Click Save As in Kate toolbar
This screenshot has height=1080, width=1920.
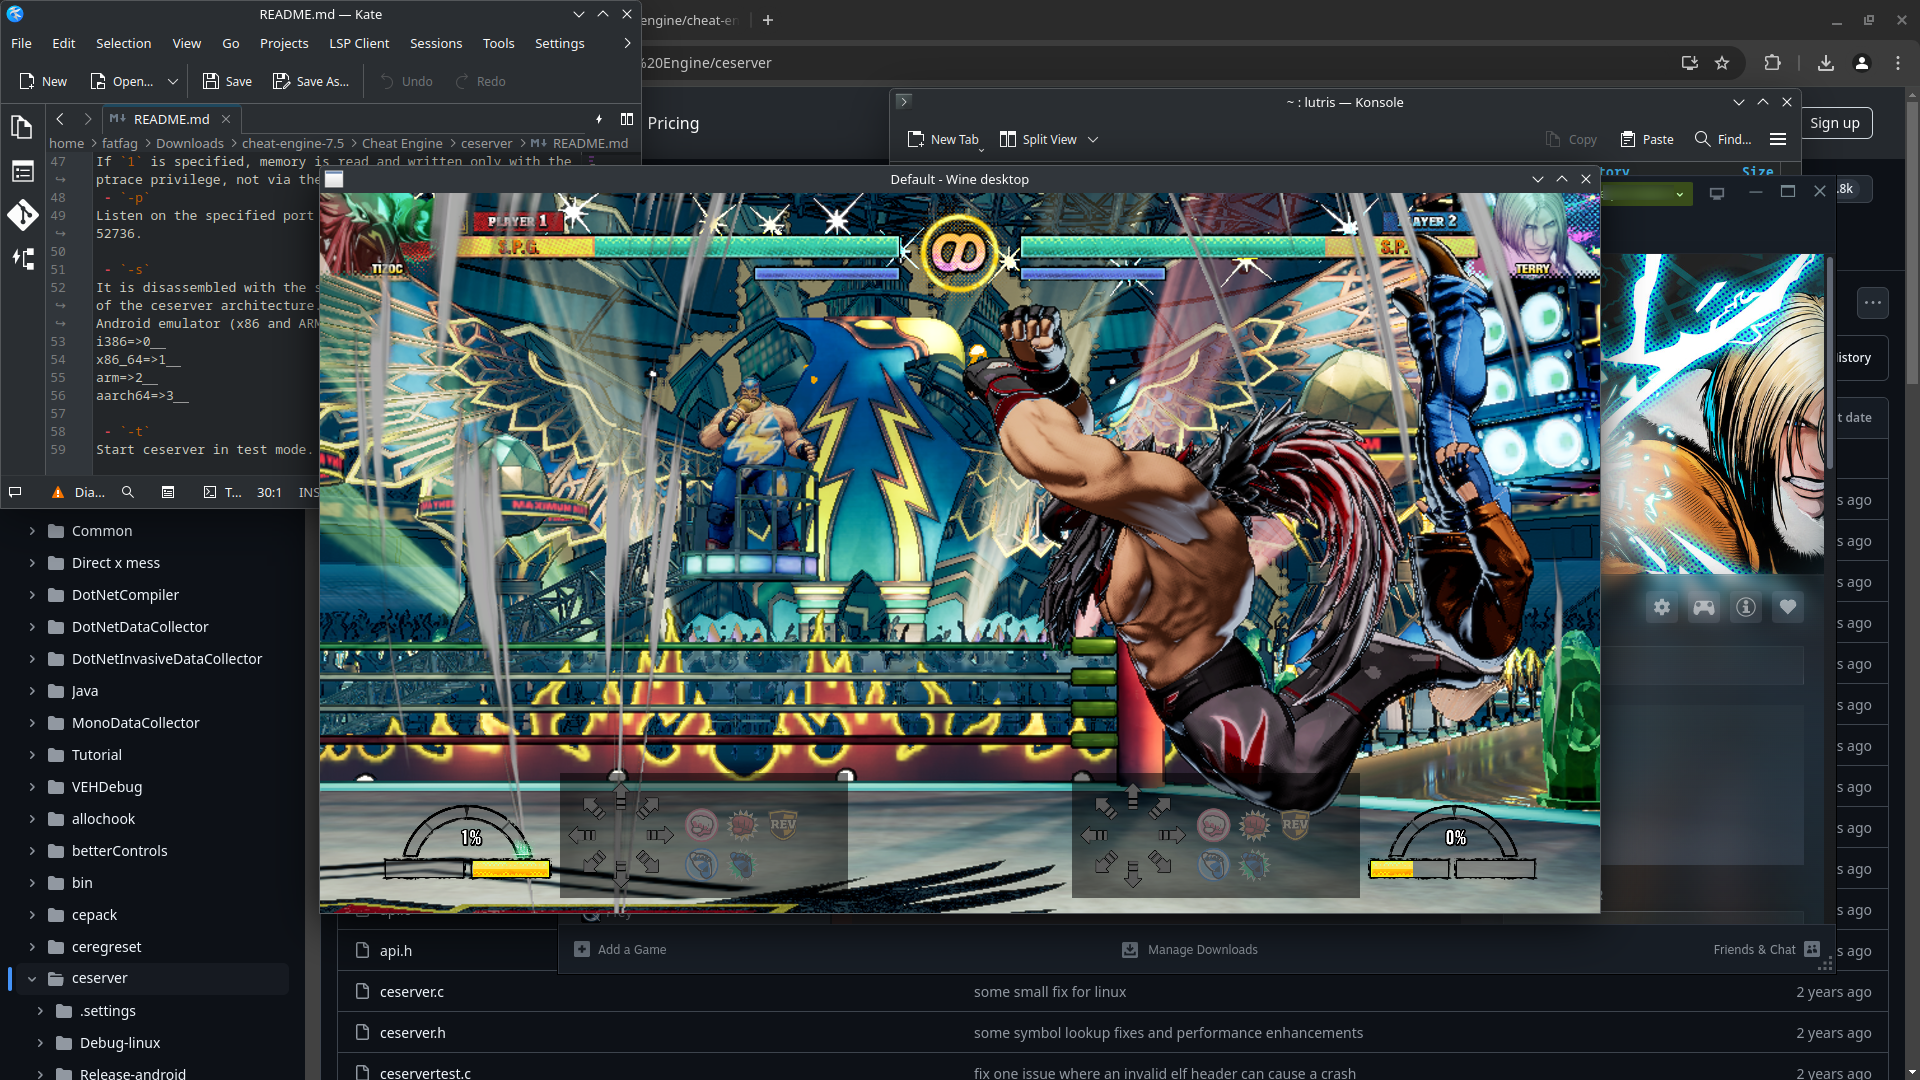click(x=311, y=81)
